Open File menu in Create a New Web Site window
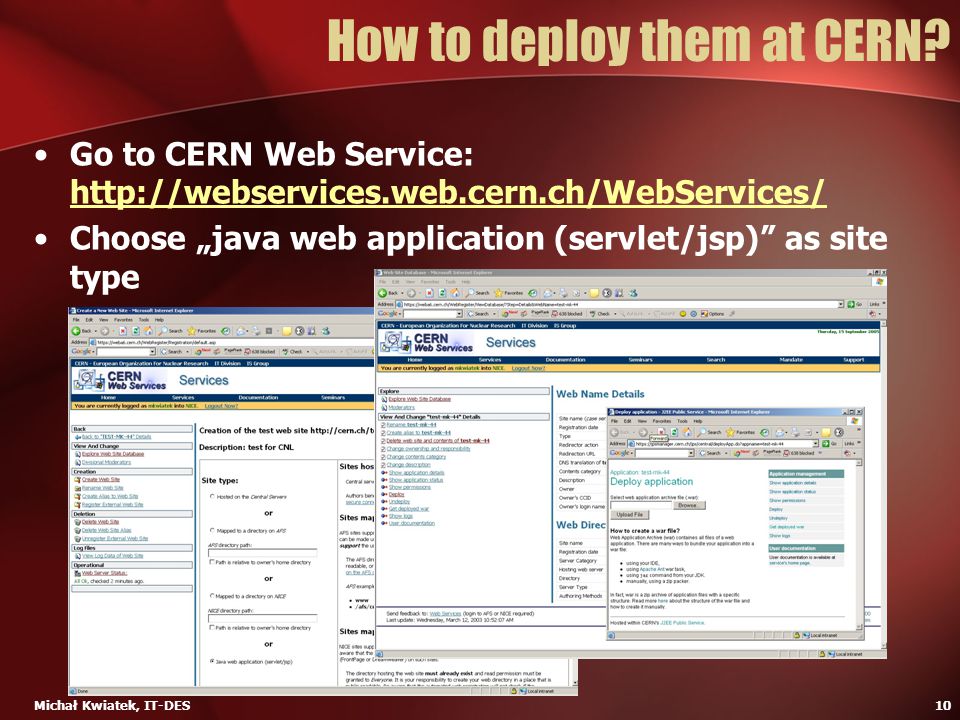This screenshot has width=960, height=720. [77, 320]
